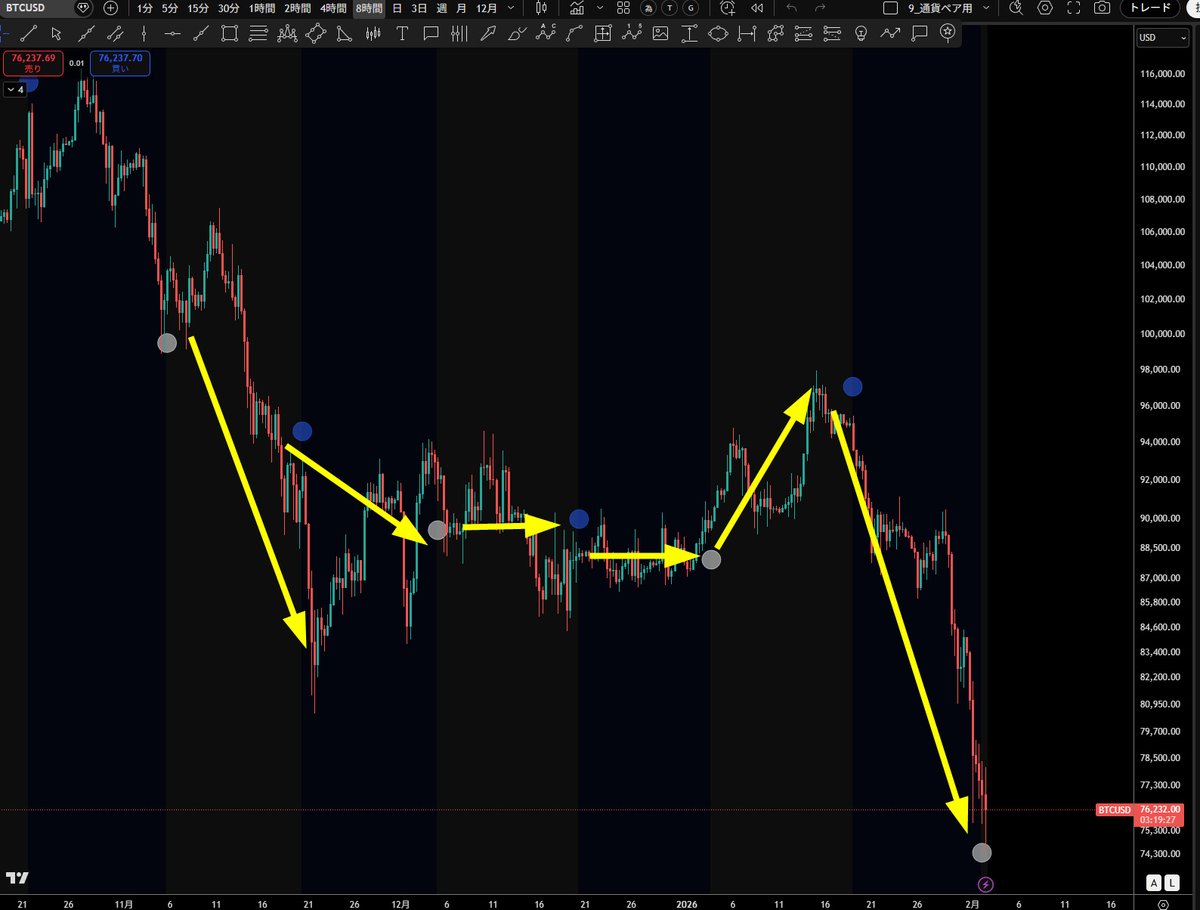Select the Text tool (T icon)

point(402,34)
